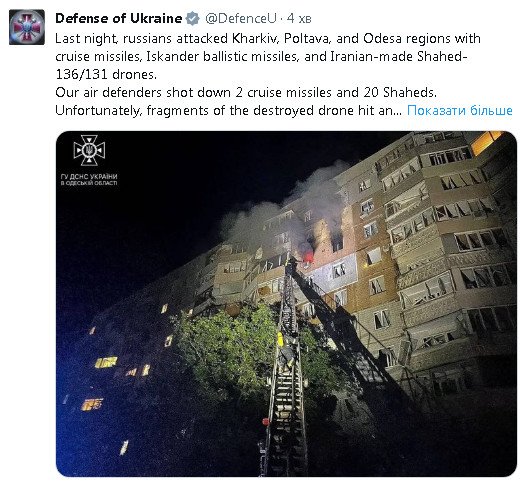The height and width of the screenshot is (484, 523).
Task: Click the '136/131 drones.' text
Action: pos(106,75)
